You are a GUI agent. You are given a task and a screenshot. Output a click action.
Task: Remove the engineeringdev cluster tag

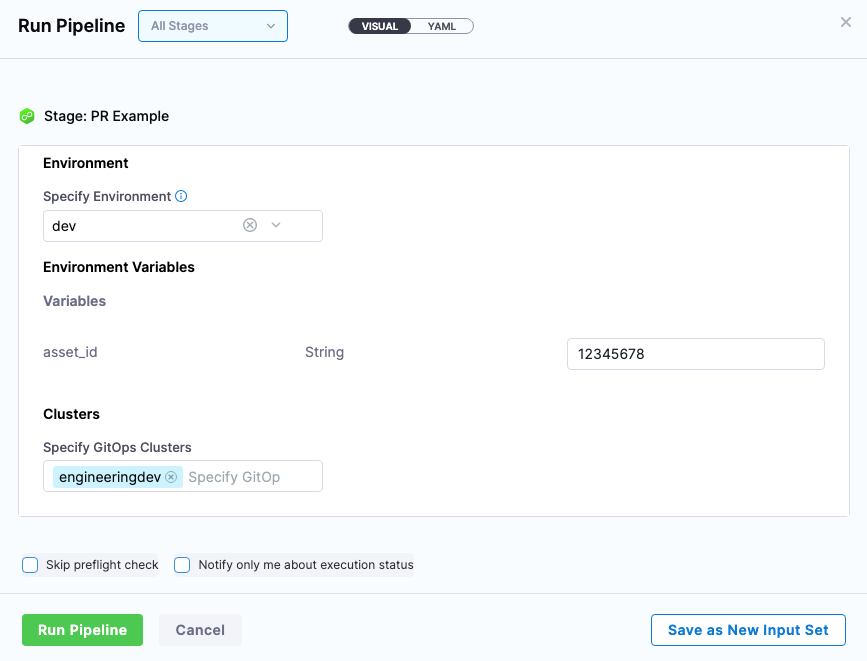coord(171,477)
